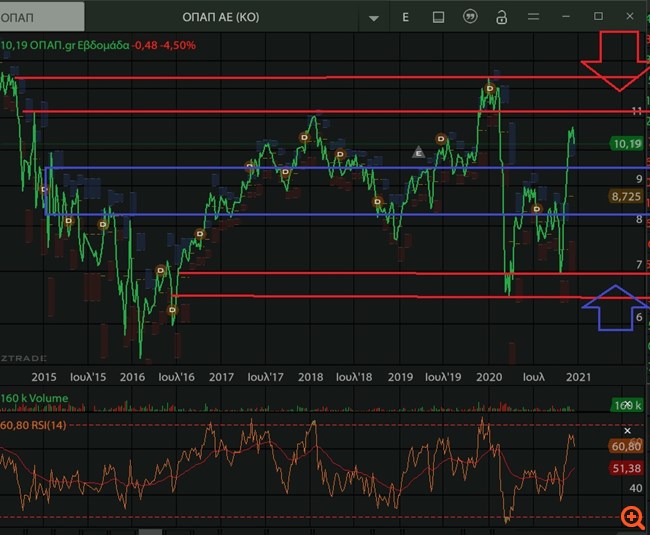Screen dimensions: 650x535
Task: Click the red 51,38 RSI average tag
Action: [x=626, y=468]
